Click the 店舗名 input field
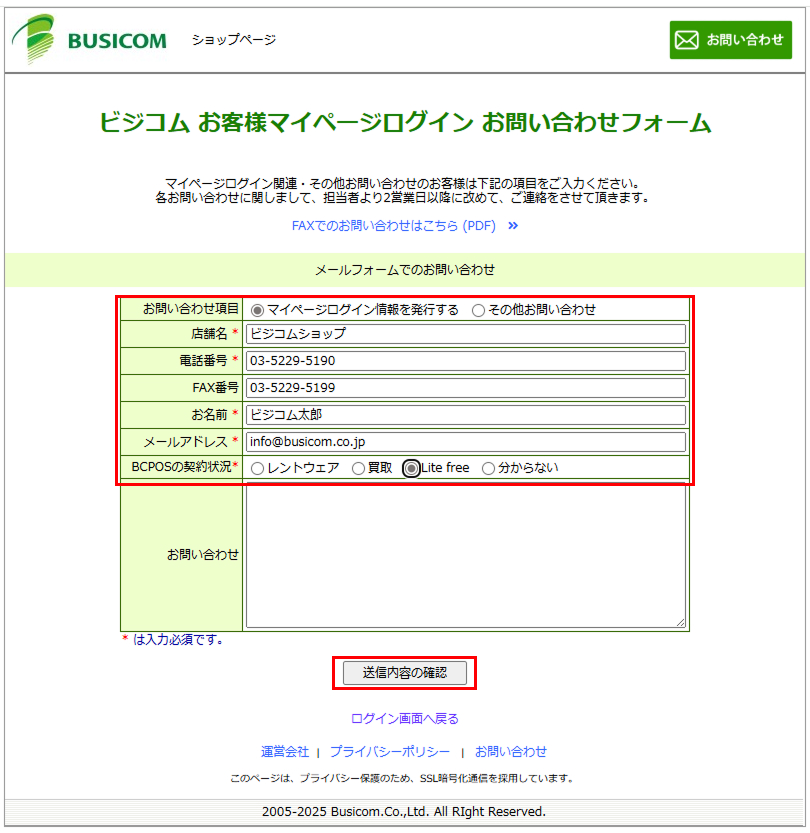Viewport: 810px width, 833px height. click(x=465, y=334)
